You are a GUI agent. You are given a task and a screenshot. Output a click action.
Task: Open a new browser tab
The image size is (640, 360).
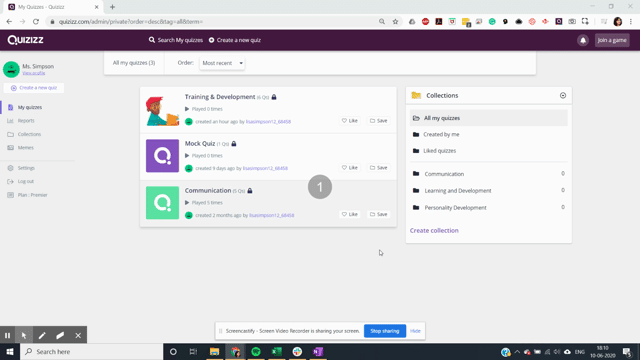(x=112, y=7)
